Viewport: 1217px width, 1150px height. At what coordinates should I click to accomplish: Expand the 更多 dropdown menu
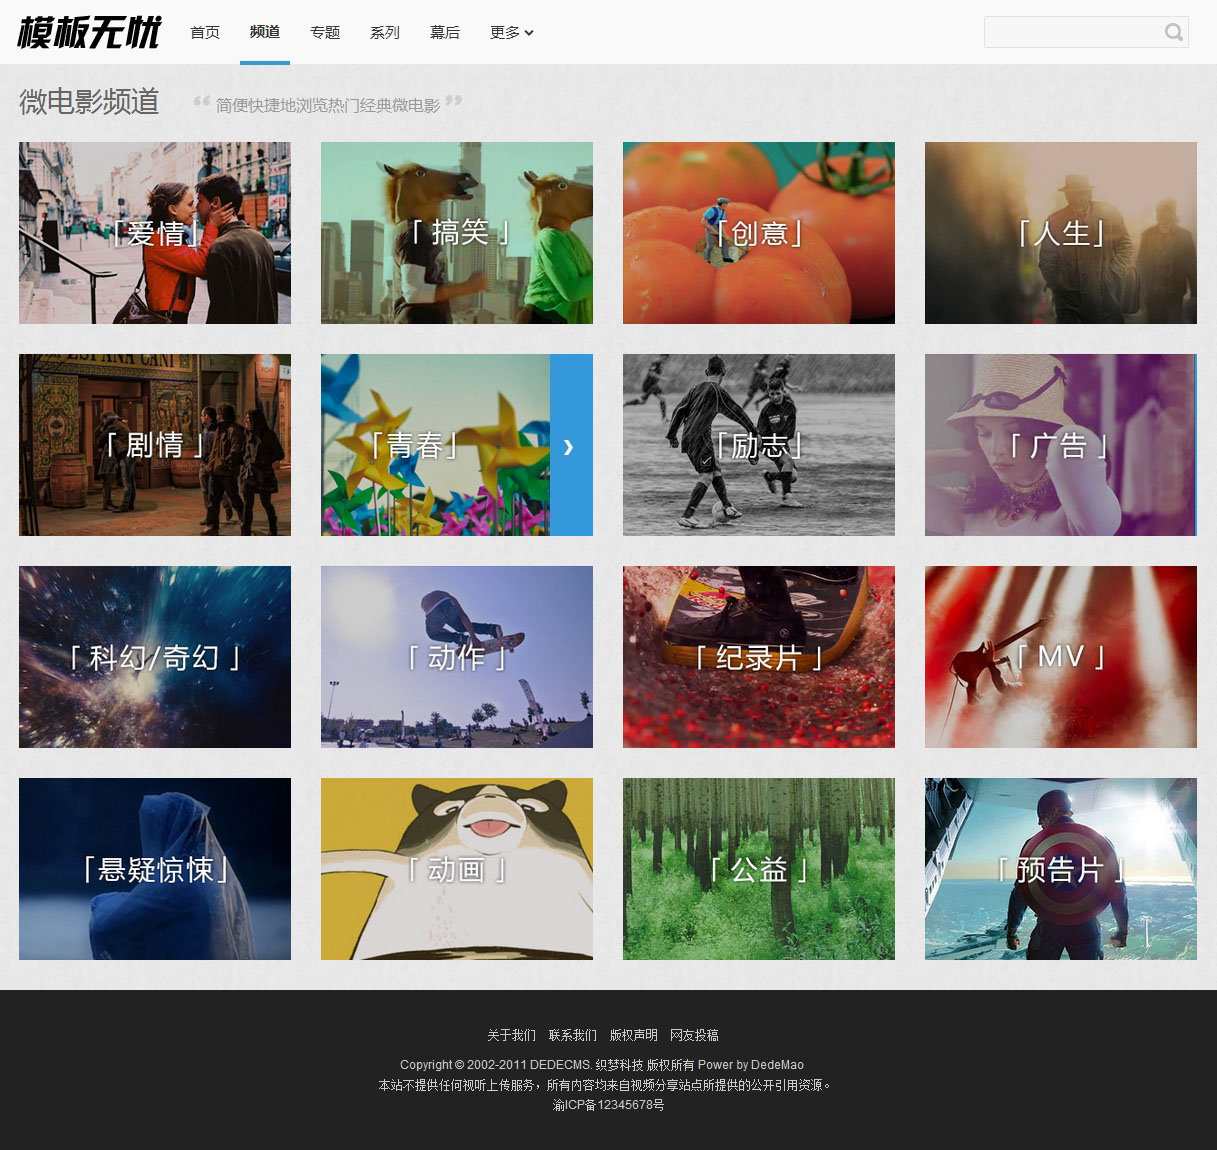click(511, 33)
